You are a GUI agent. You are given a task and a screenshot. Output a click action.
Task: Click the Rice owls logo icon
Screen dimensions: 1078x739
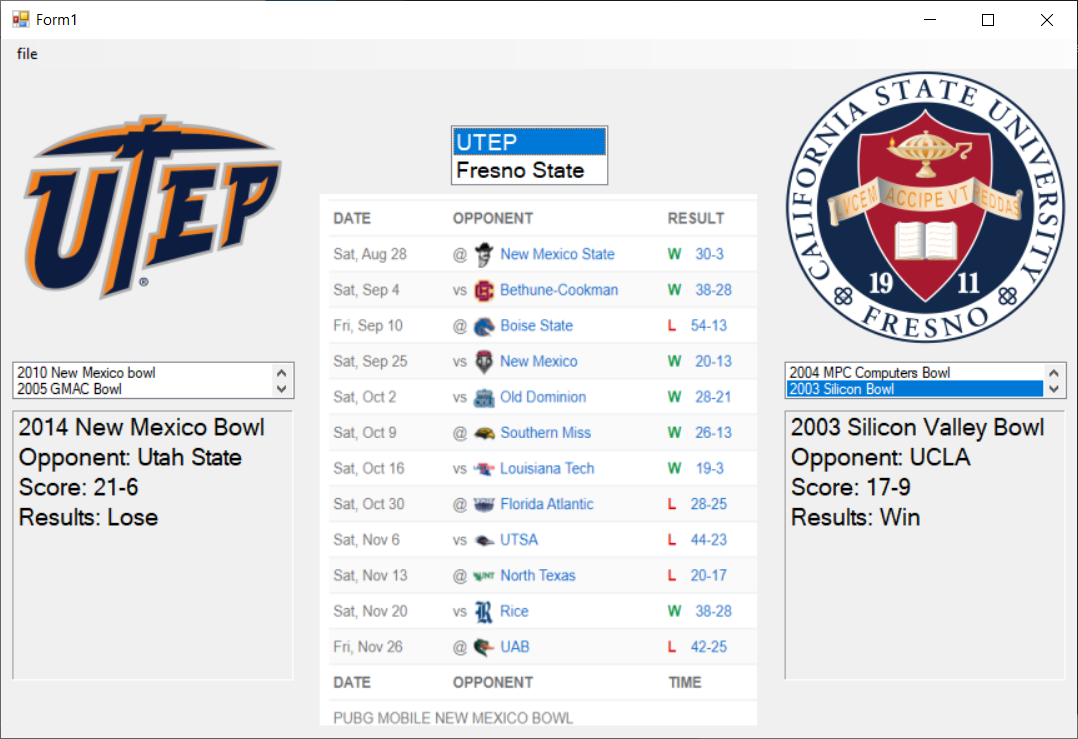tap(484, 611)
